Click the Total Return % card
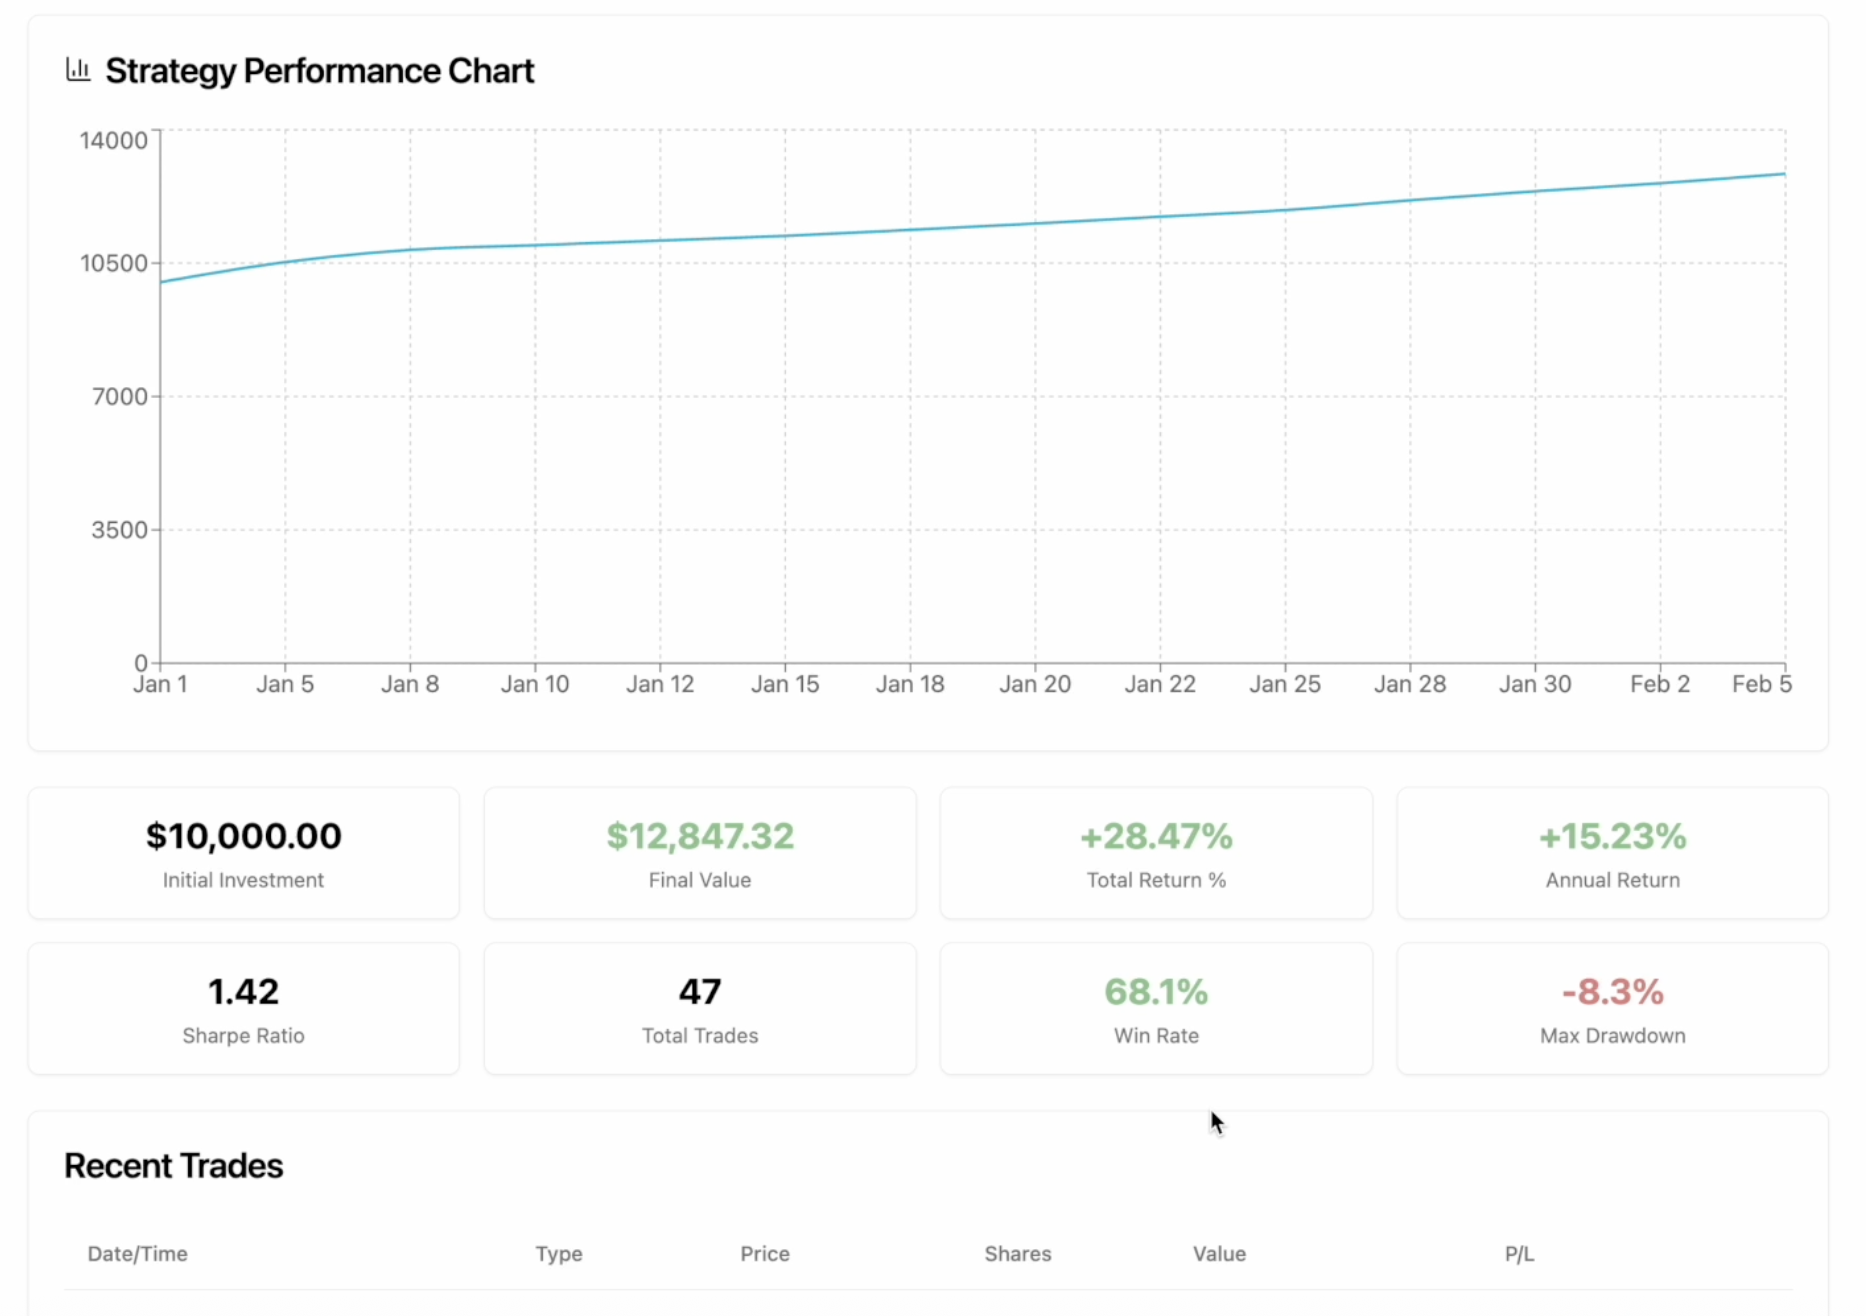The height and width of the screenshot is (1316, 1866). 1155,853
